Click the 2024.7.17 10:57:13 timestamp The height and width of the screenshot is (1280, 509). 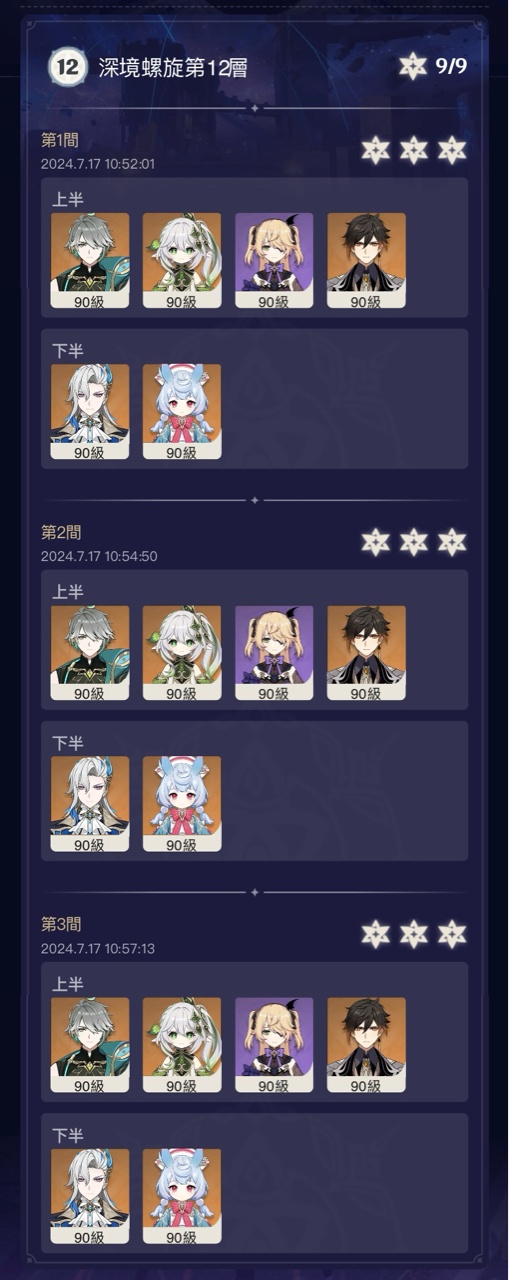[98, 949]
